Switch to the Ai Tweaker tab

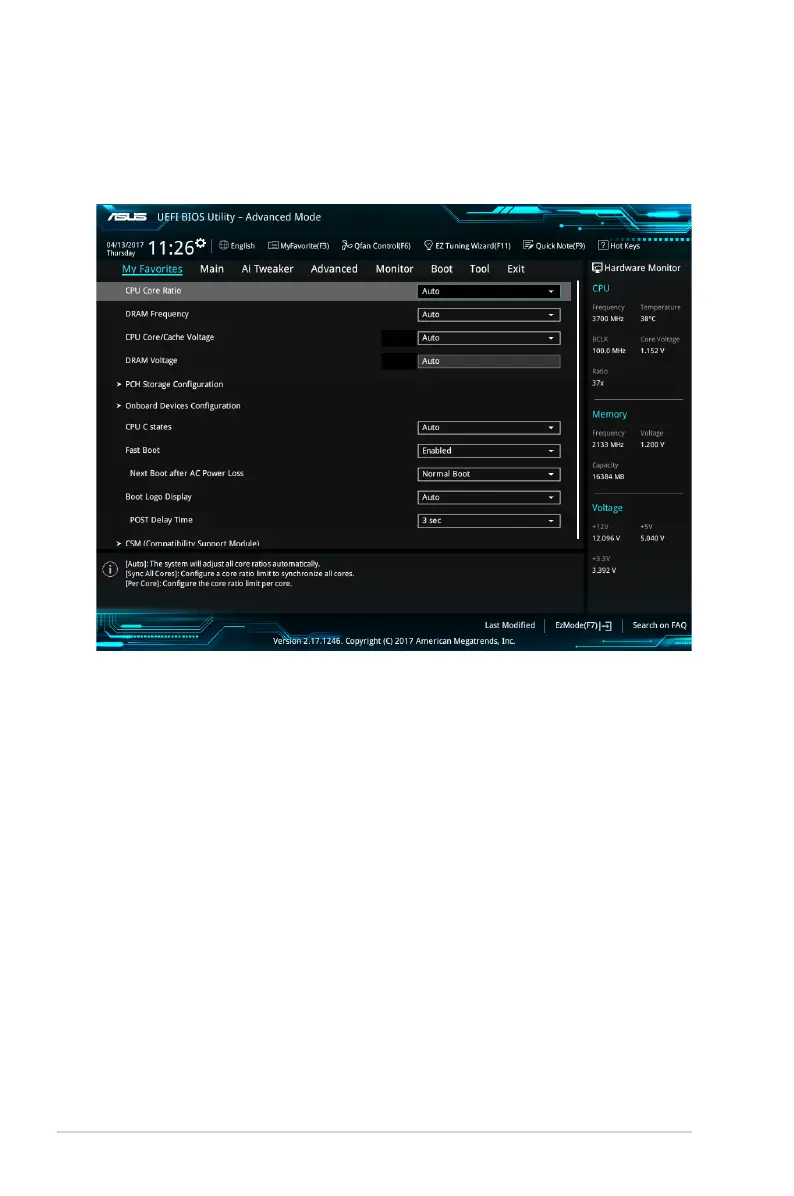267,269
